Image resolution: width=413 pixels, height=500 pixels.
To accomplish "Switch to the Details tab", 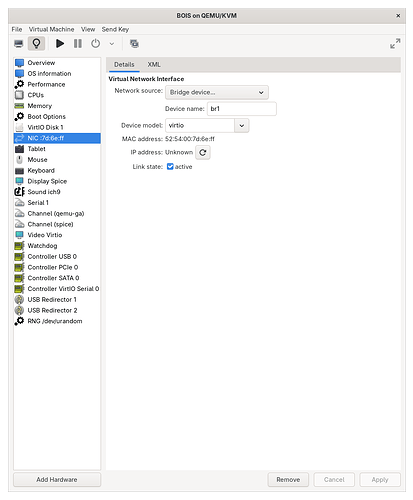I will (x=124, y=64).
